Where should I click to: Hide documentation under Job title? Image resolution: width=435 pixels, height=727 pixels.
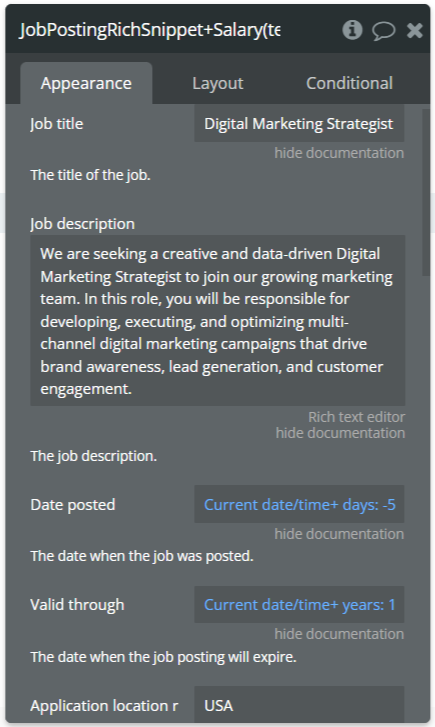339,153
